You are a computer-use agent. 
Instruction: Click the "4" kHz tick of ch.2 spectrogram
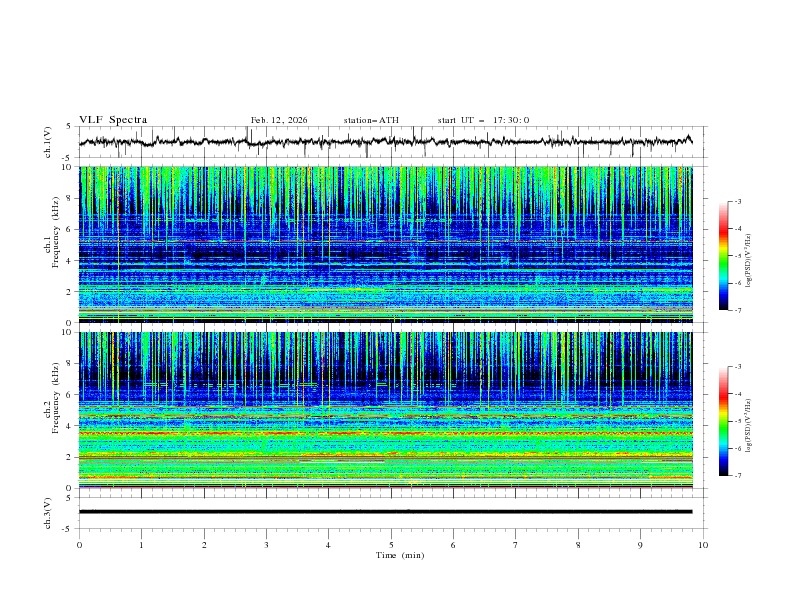[x=71, y=426]
